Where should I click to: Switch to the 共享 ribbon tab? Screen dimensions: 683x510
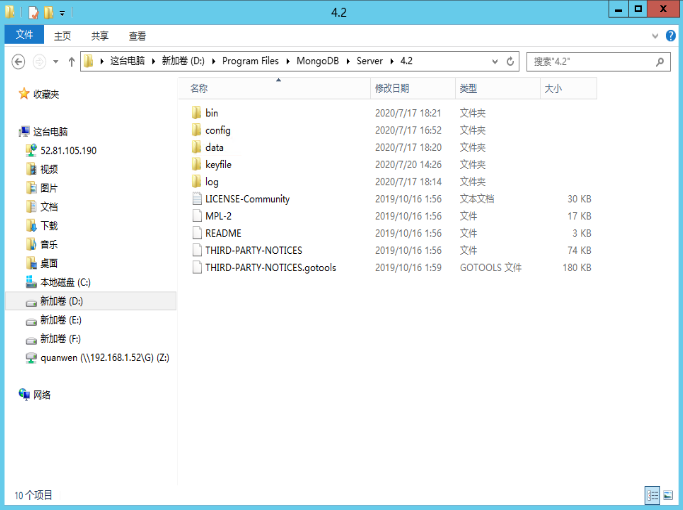tap(100, 36)
